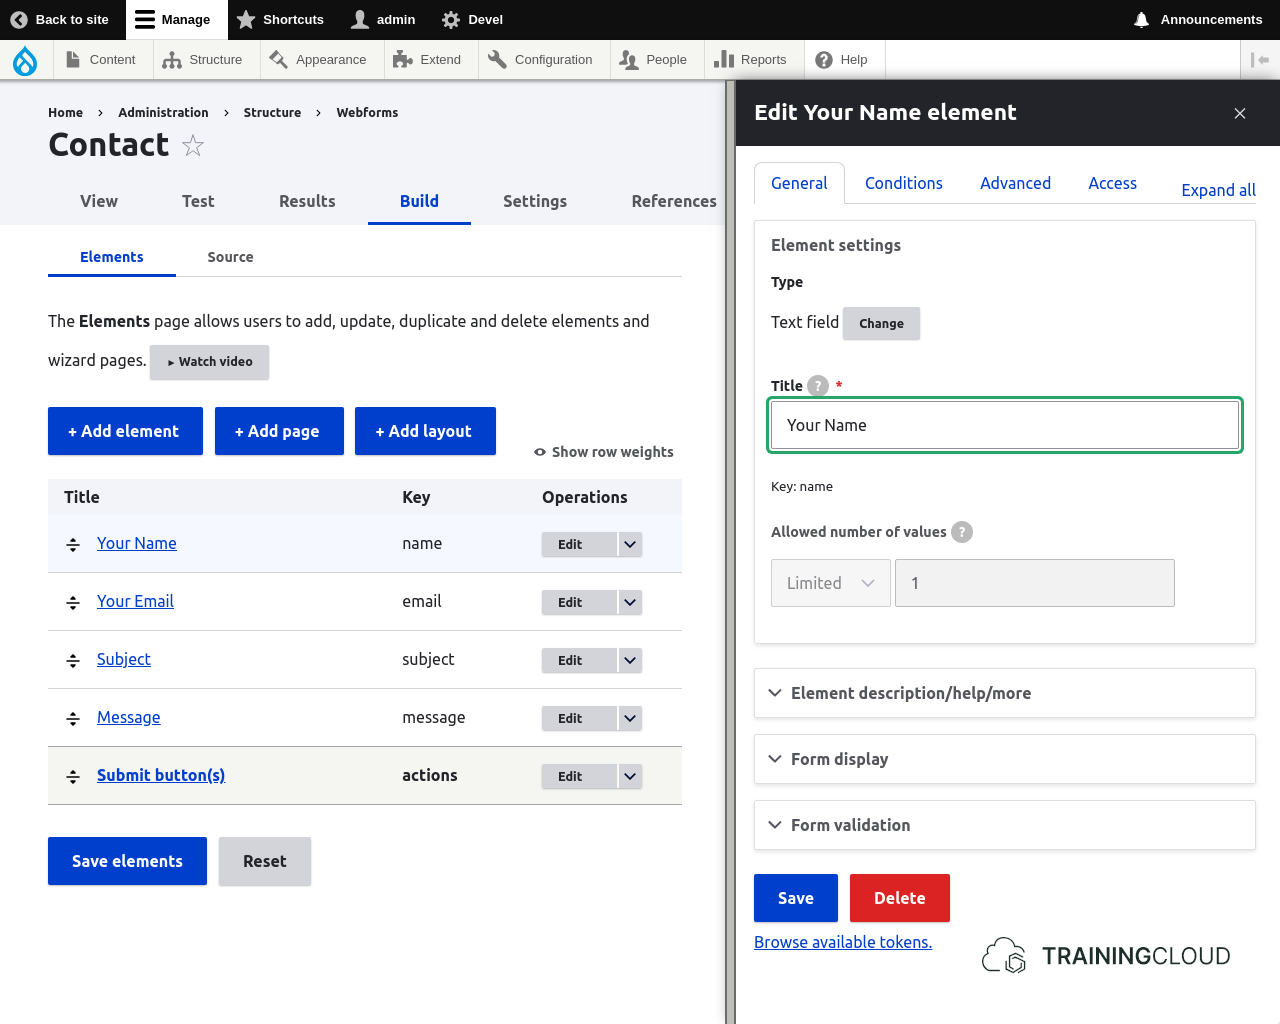The image size is (1280, 1024).
Task: Add Contact to shortcuts with star
Action: click(x=193, y=146)
